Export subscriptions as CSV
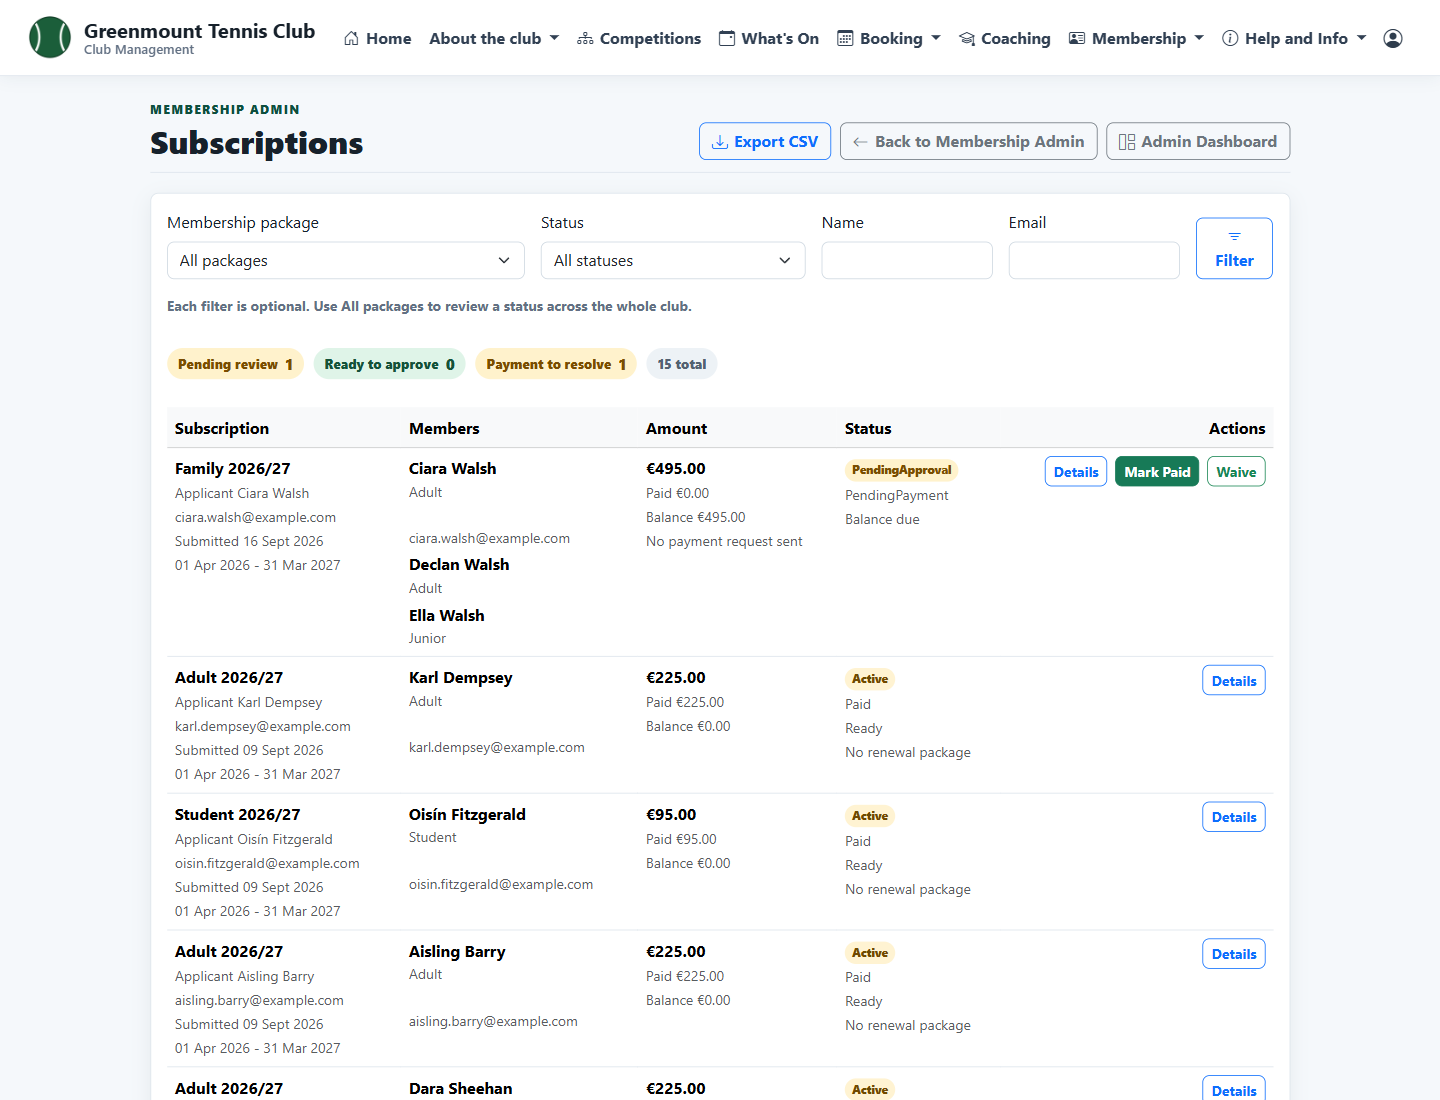 coord(765,142)
